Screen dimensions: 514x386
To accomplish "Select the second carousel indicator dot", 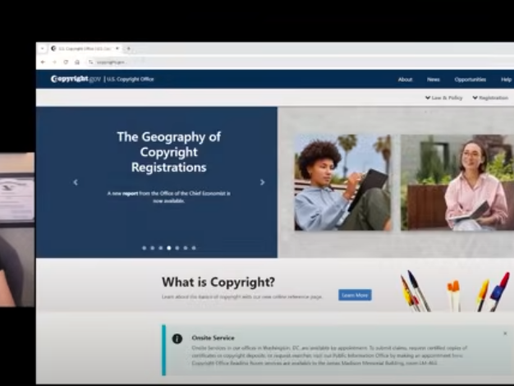I will (x=153, y=248).
